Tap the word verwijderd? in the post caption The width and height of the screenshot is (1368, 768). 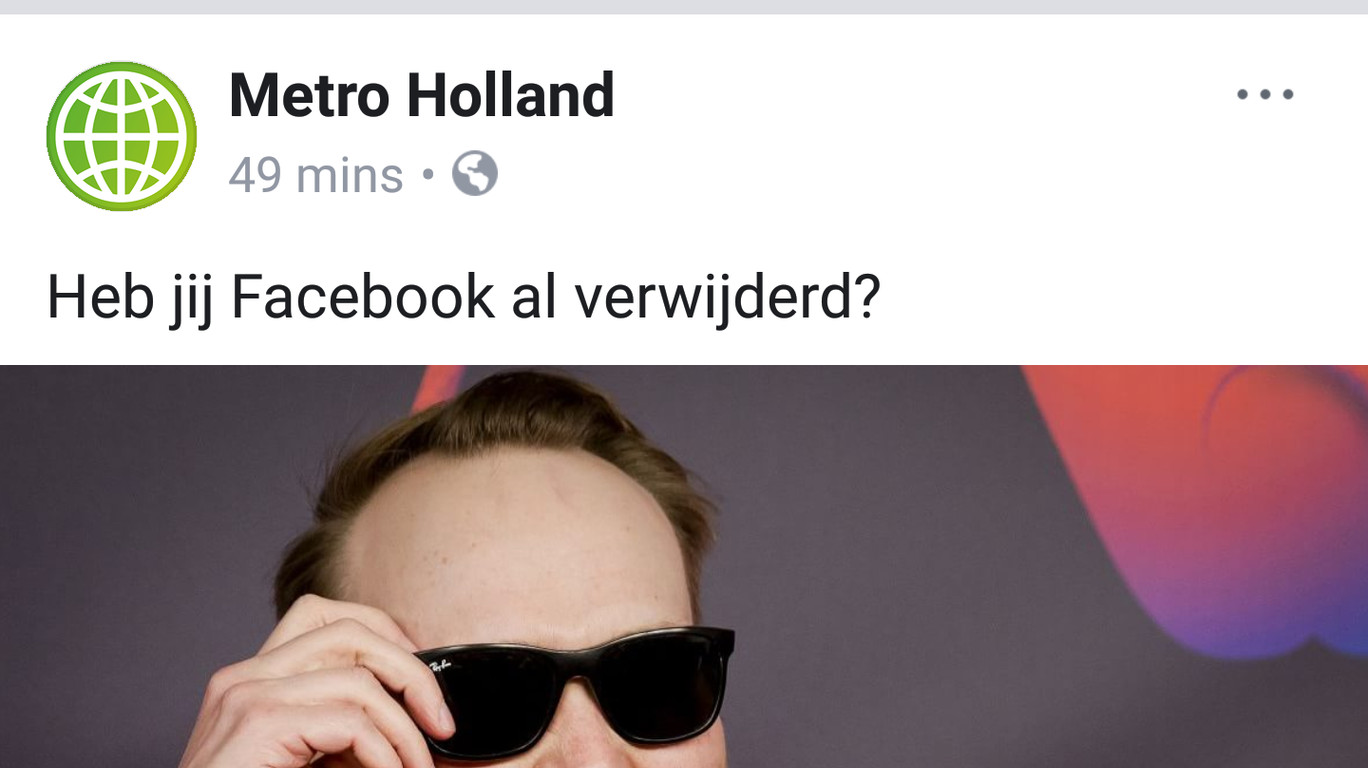tap(727, 297)
